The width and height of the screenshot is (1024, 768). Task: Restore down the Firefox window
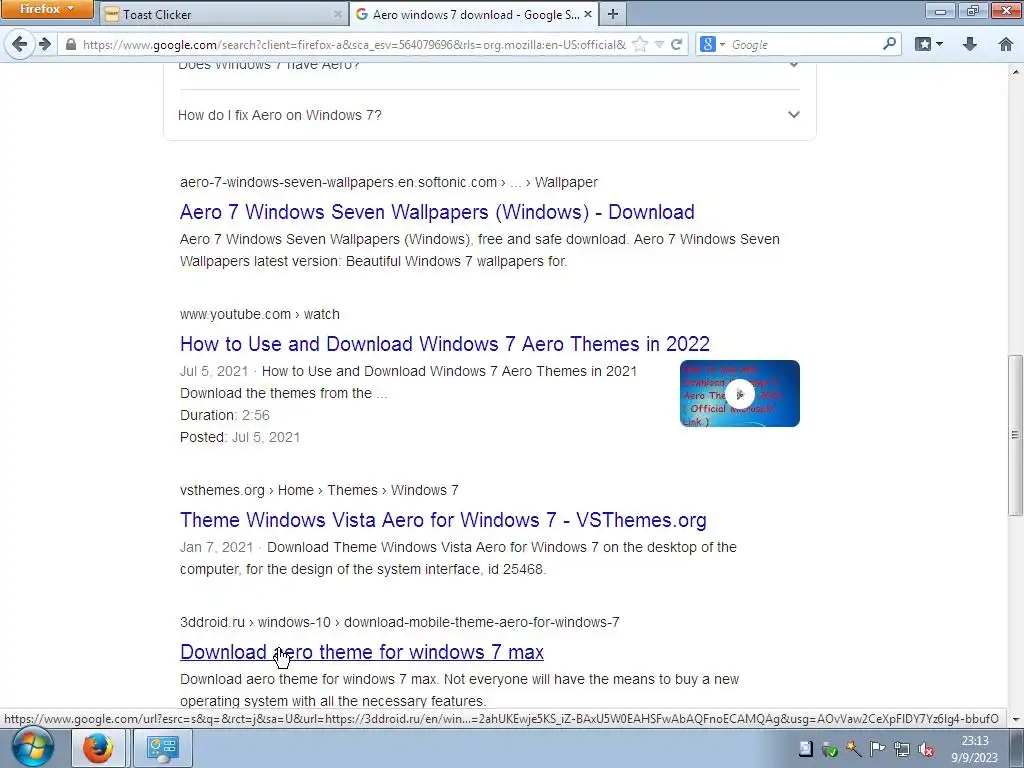pos(973,10)
